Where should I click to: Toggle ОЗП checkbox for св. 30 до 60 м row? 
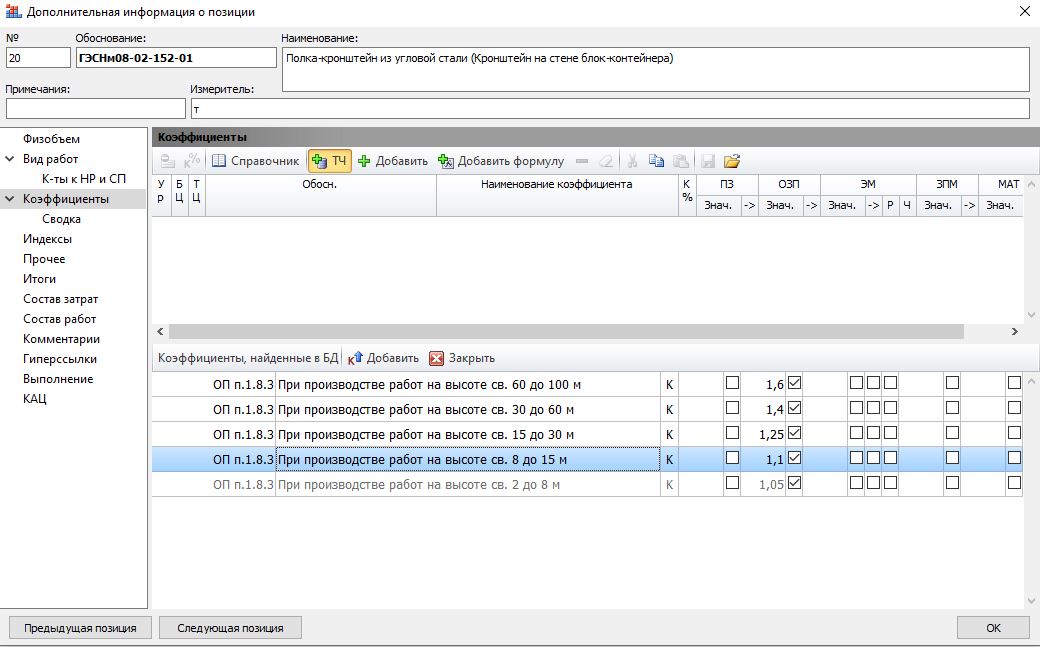[794, 407]
